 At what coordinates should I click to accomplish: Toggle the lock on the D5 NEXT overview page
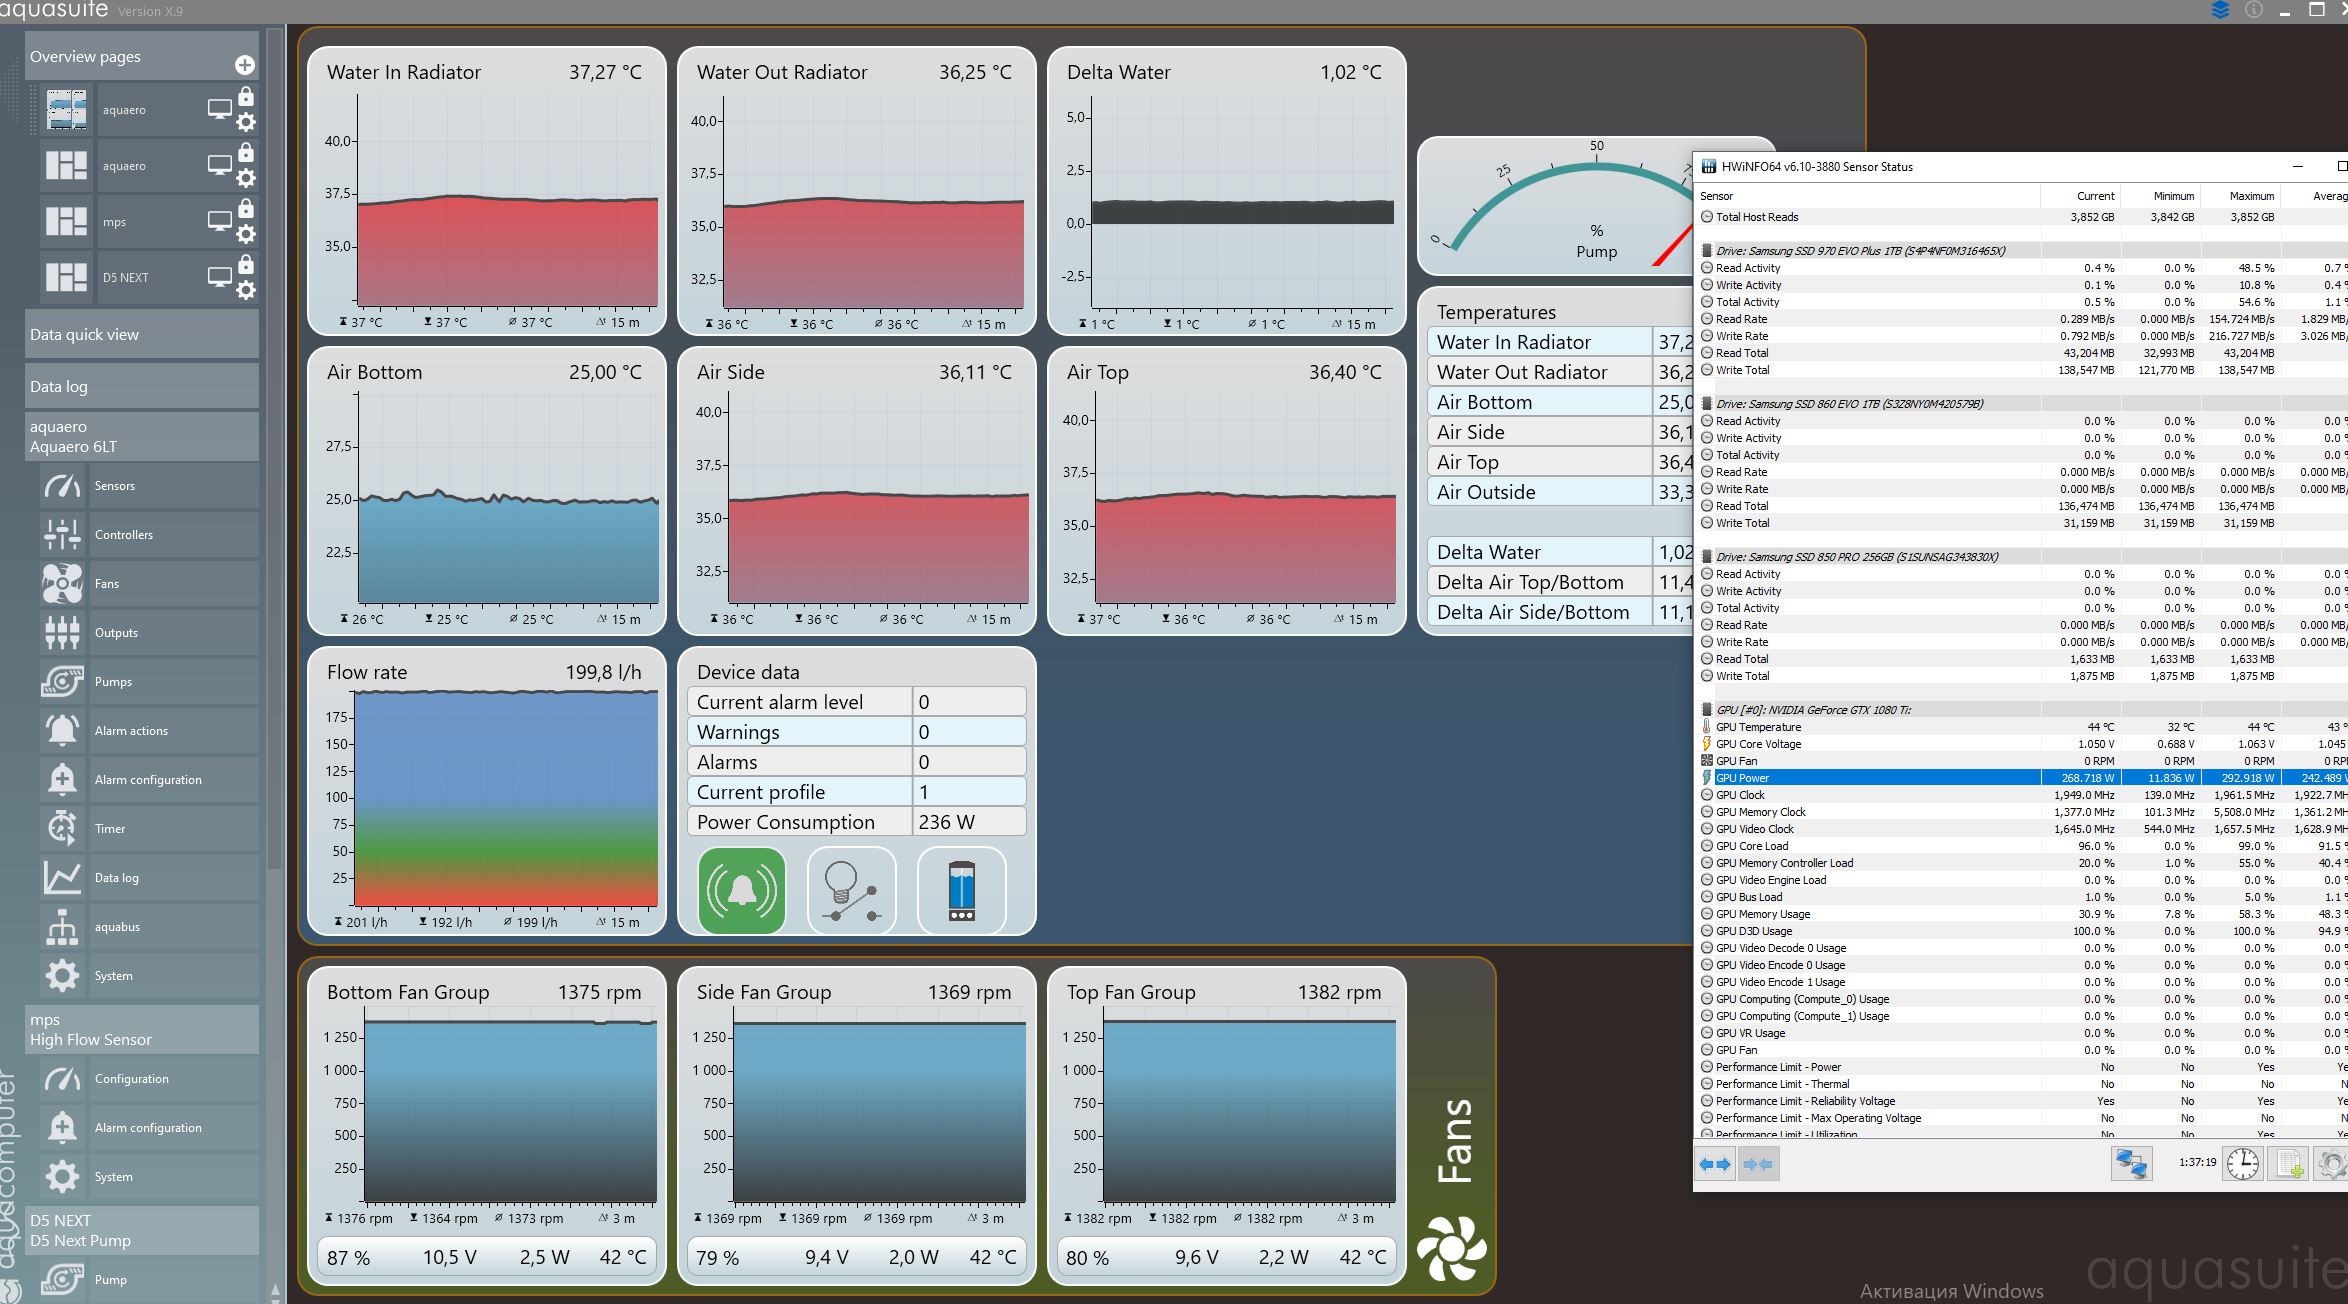pyautogui.click(x=246, y=265)
